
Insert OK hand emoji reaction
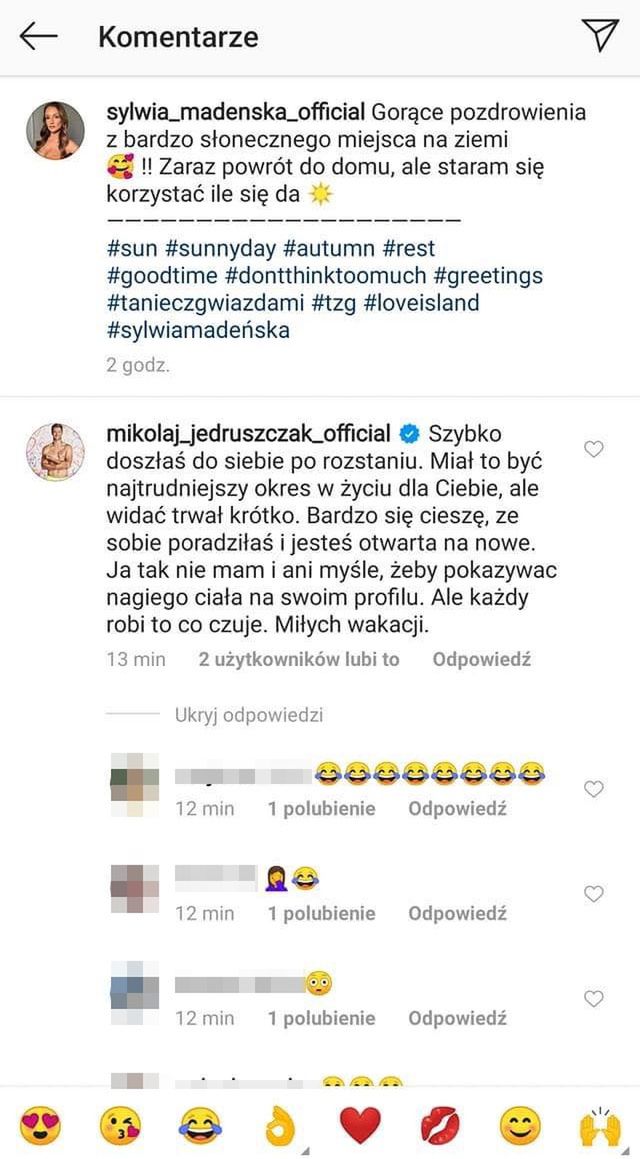280,1126
